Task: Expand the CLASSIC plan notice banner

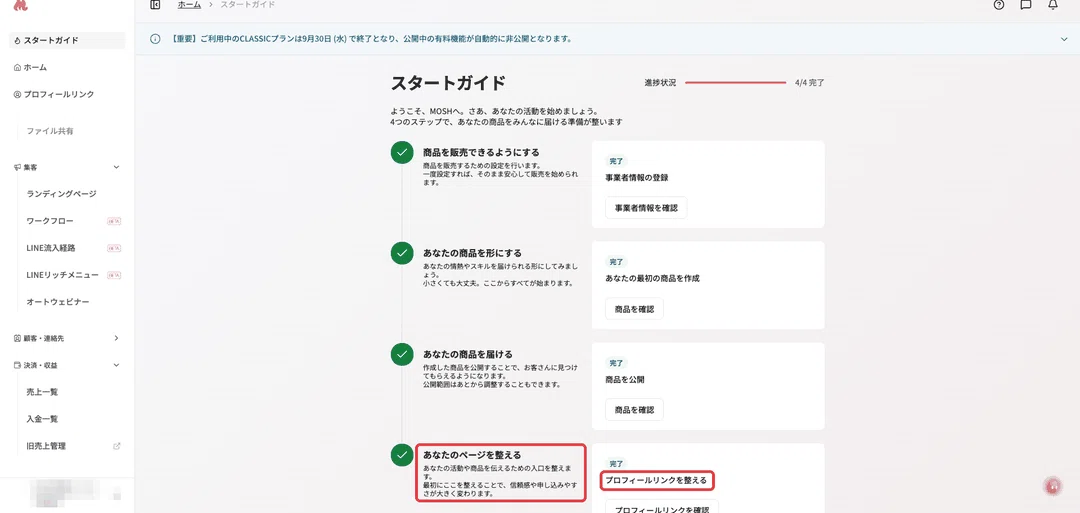Action: 1063,39
